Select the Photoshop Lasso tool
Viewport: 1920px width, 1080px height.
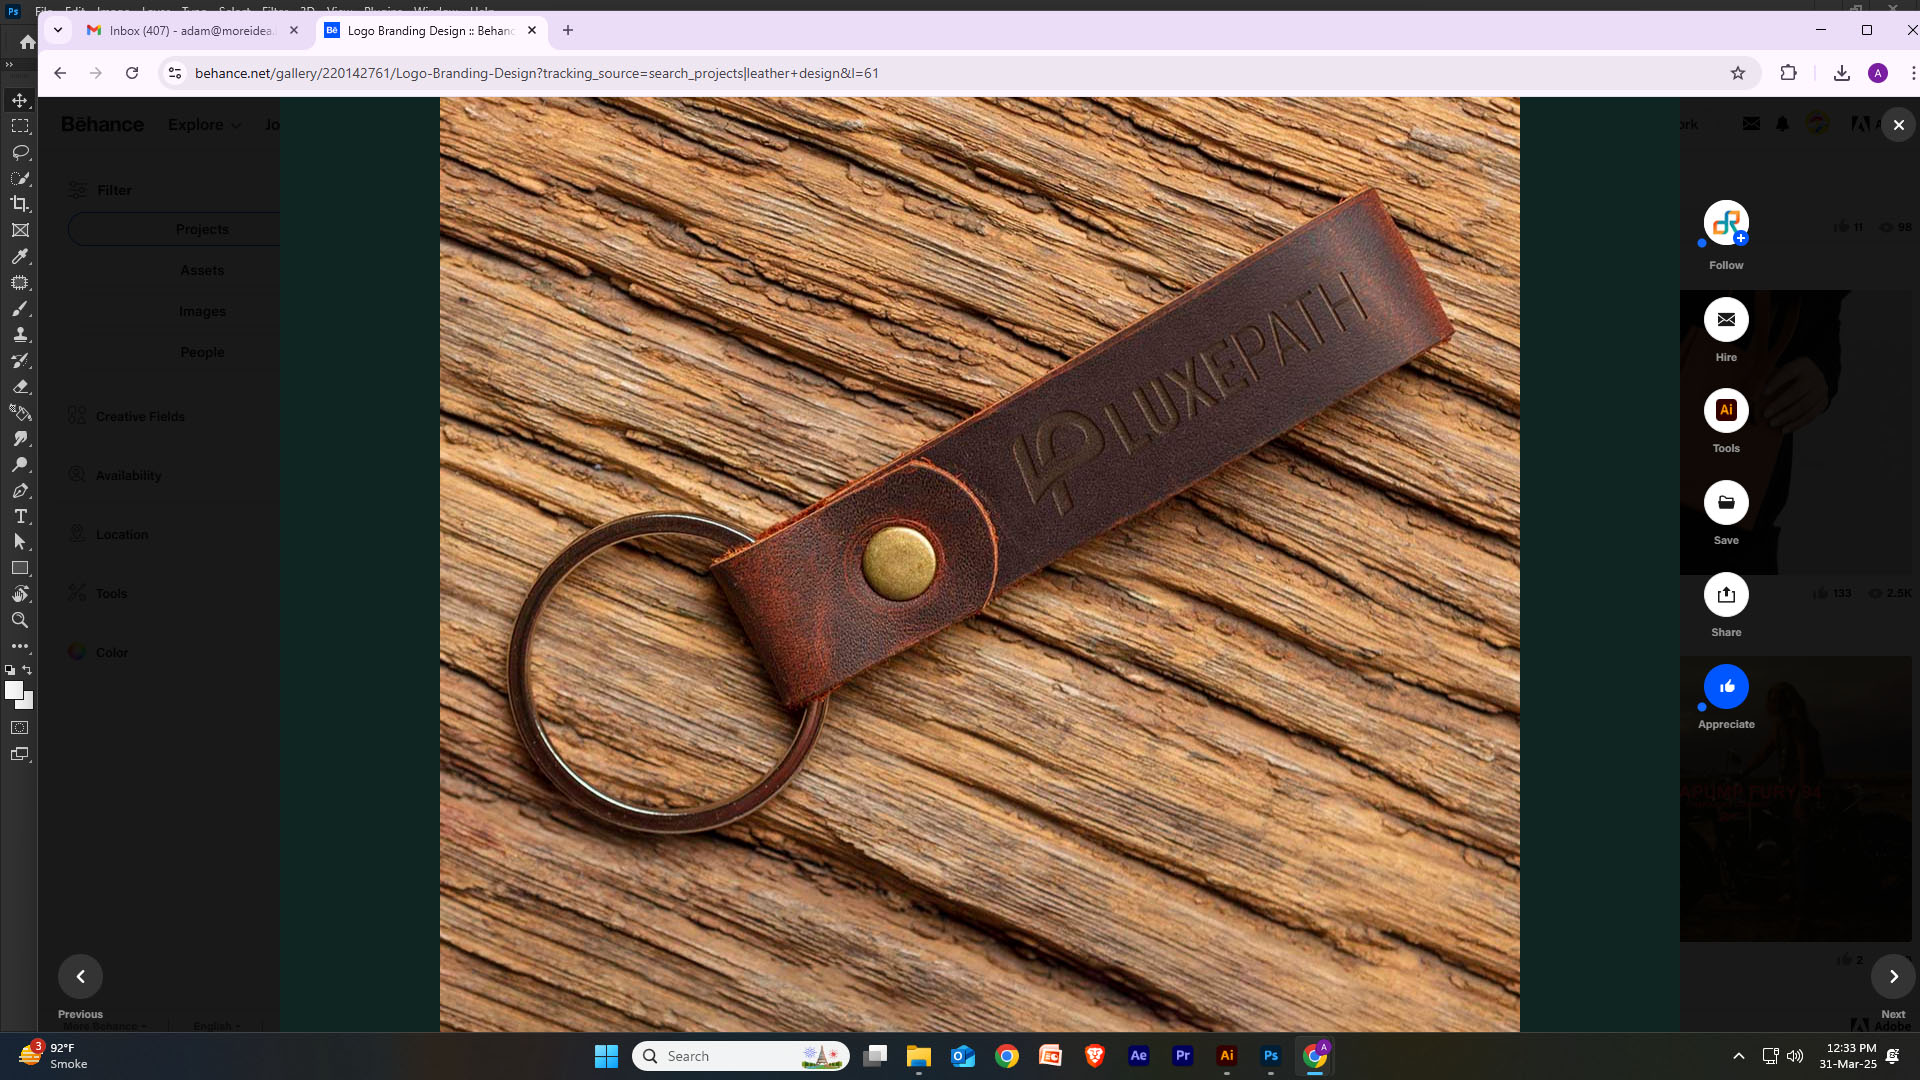pos(20,152)
